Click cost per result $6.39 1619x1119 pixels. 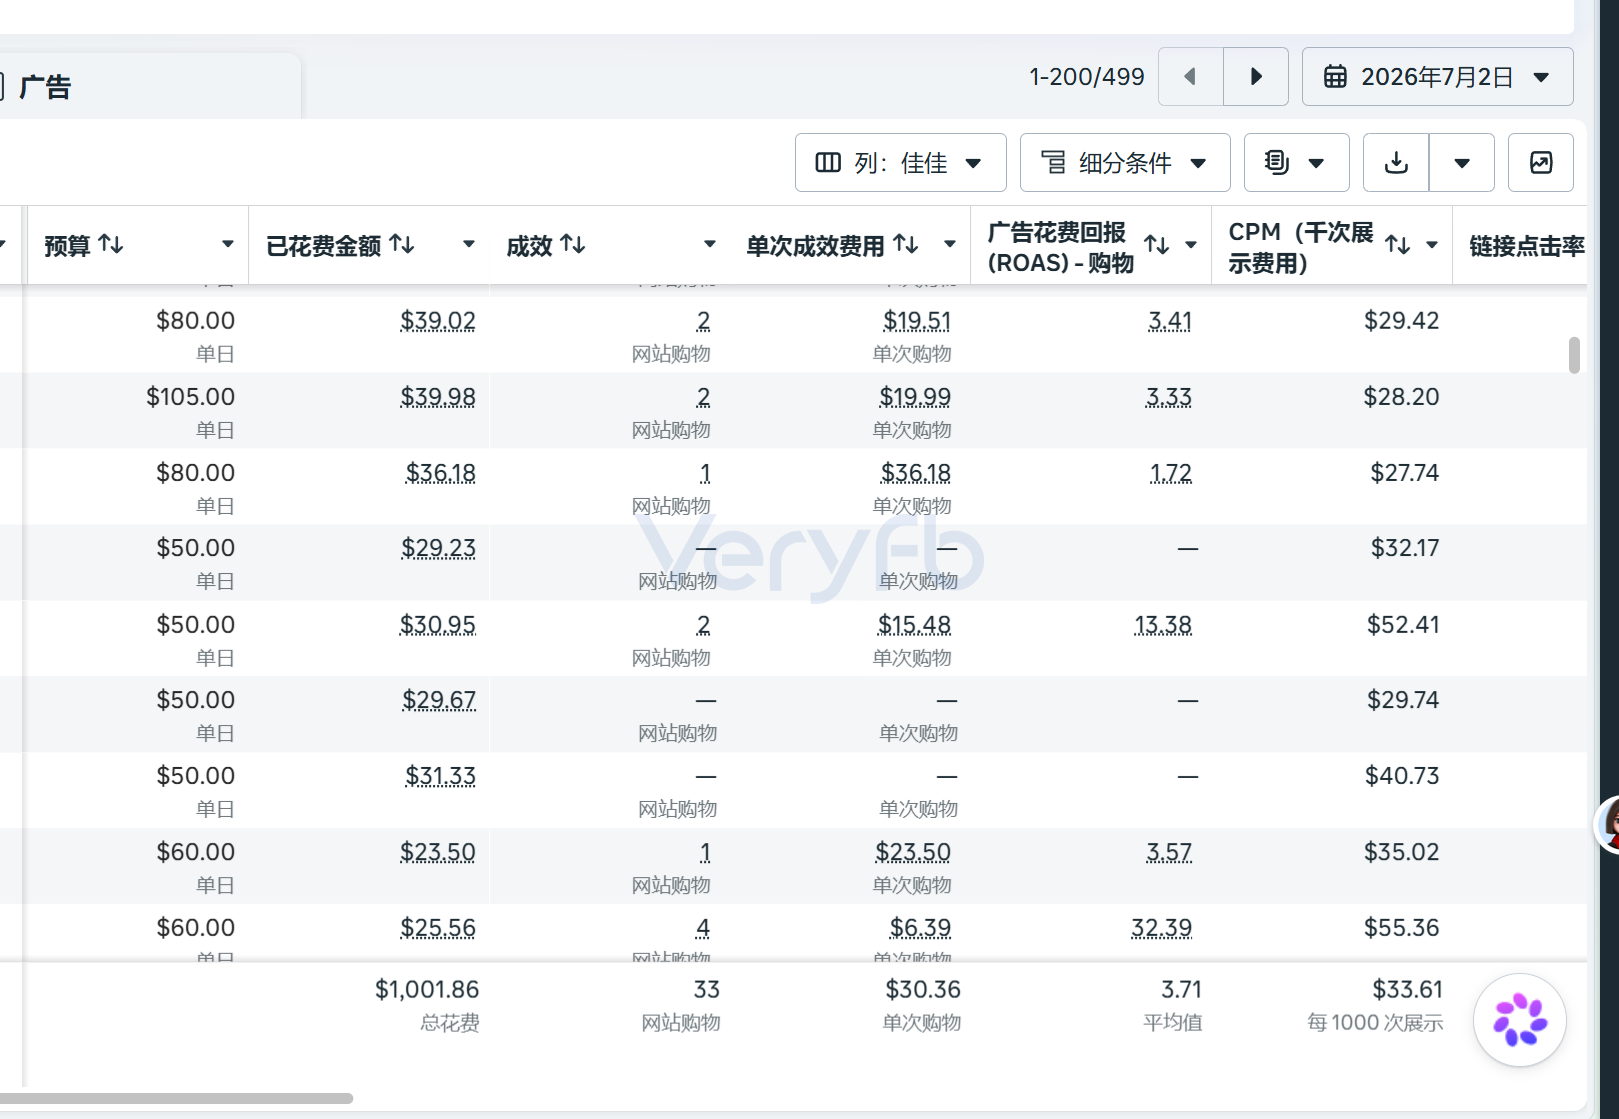pos(920,928)
